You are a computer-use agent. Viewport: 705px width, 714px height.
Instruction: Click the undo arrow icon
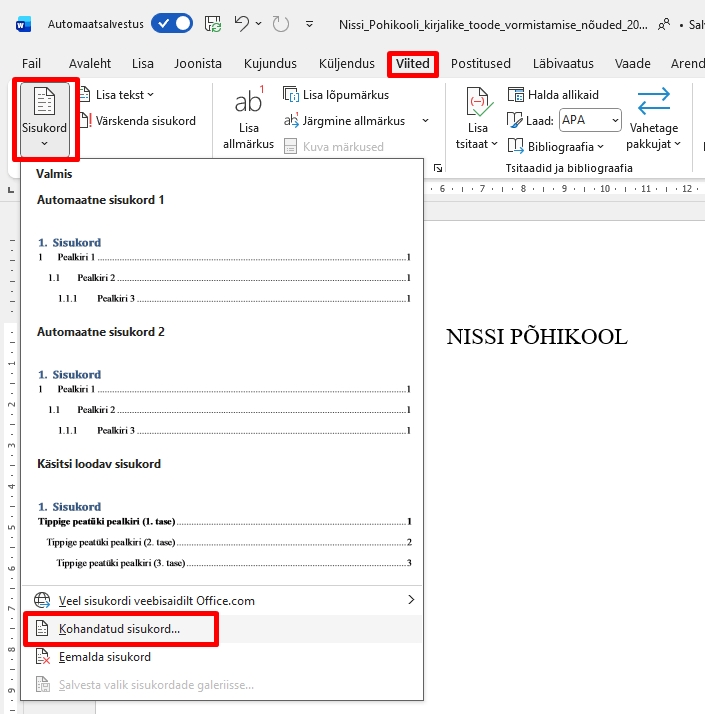point(241,23)
